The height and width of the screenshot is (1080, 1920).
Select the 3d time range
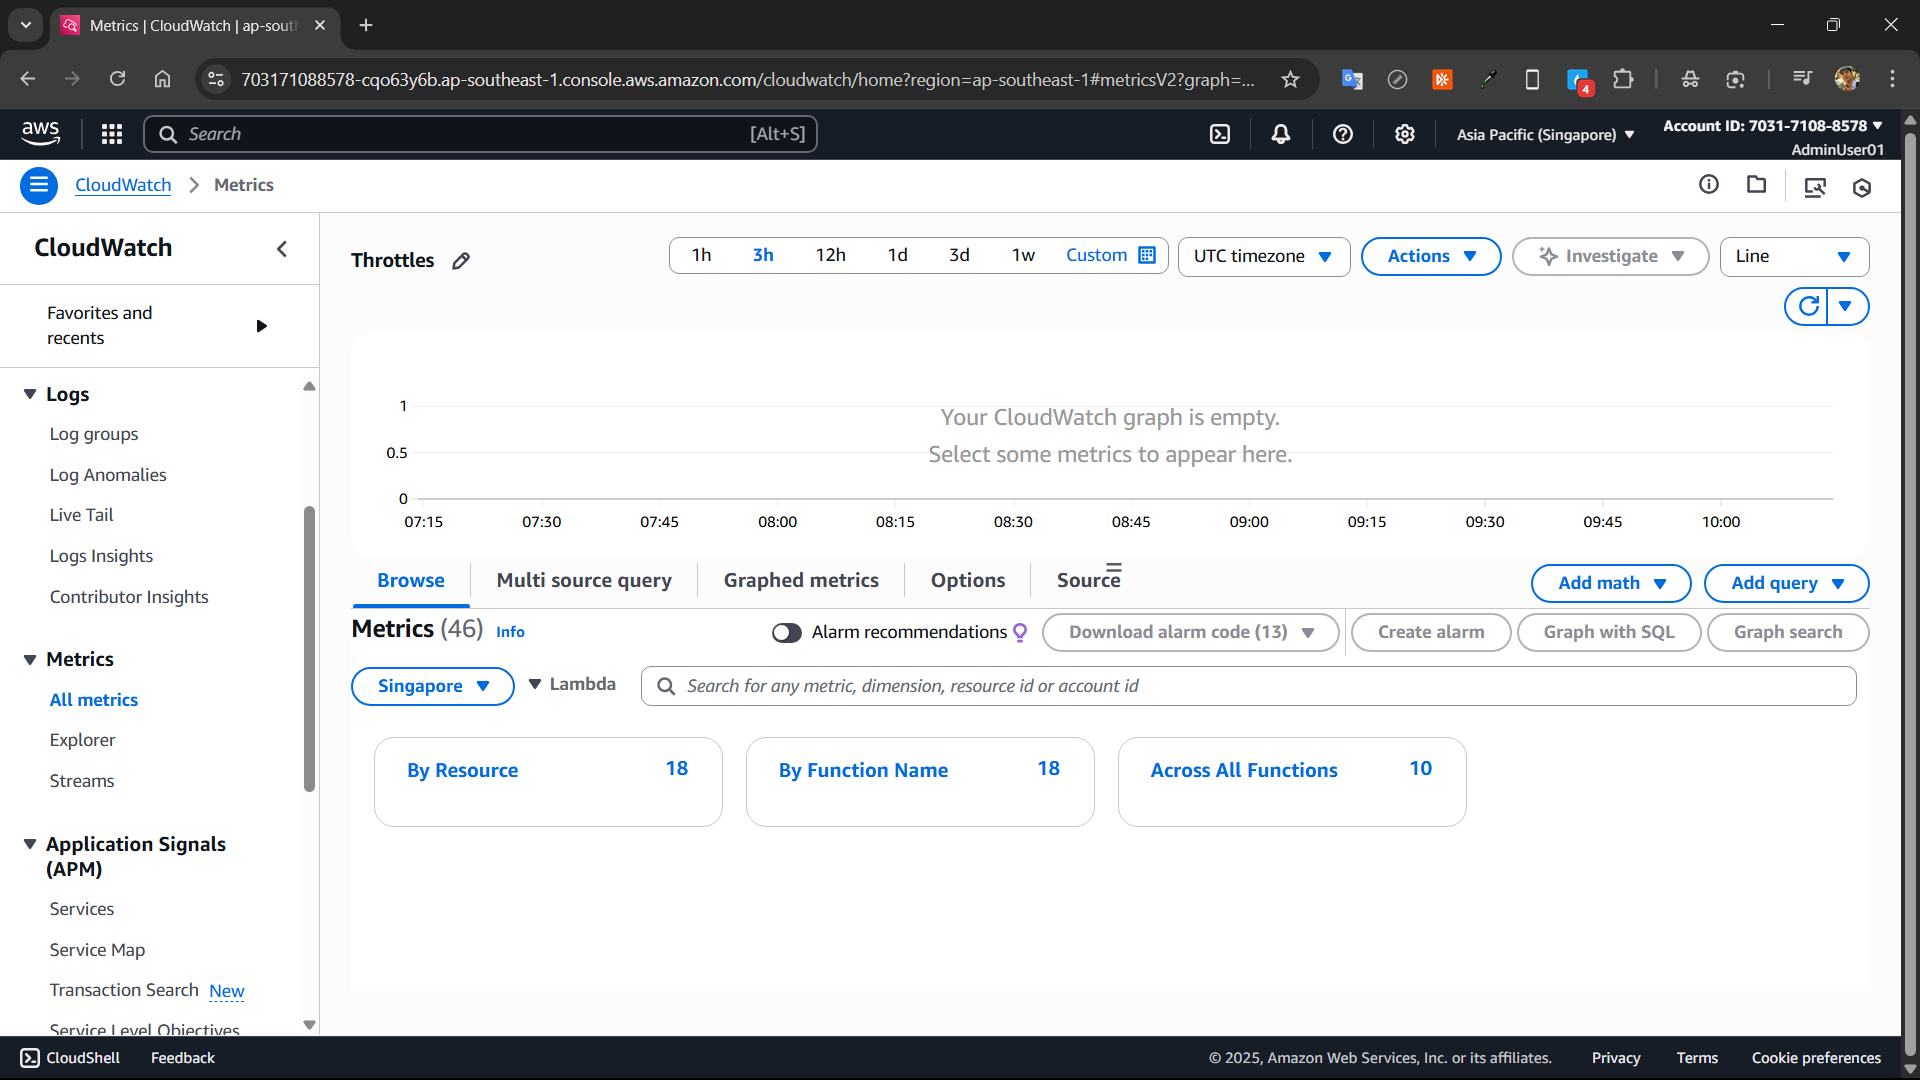click(x=959, y=255)
